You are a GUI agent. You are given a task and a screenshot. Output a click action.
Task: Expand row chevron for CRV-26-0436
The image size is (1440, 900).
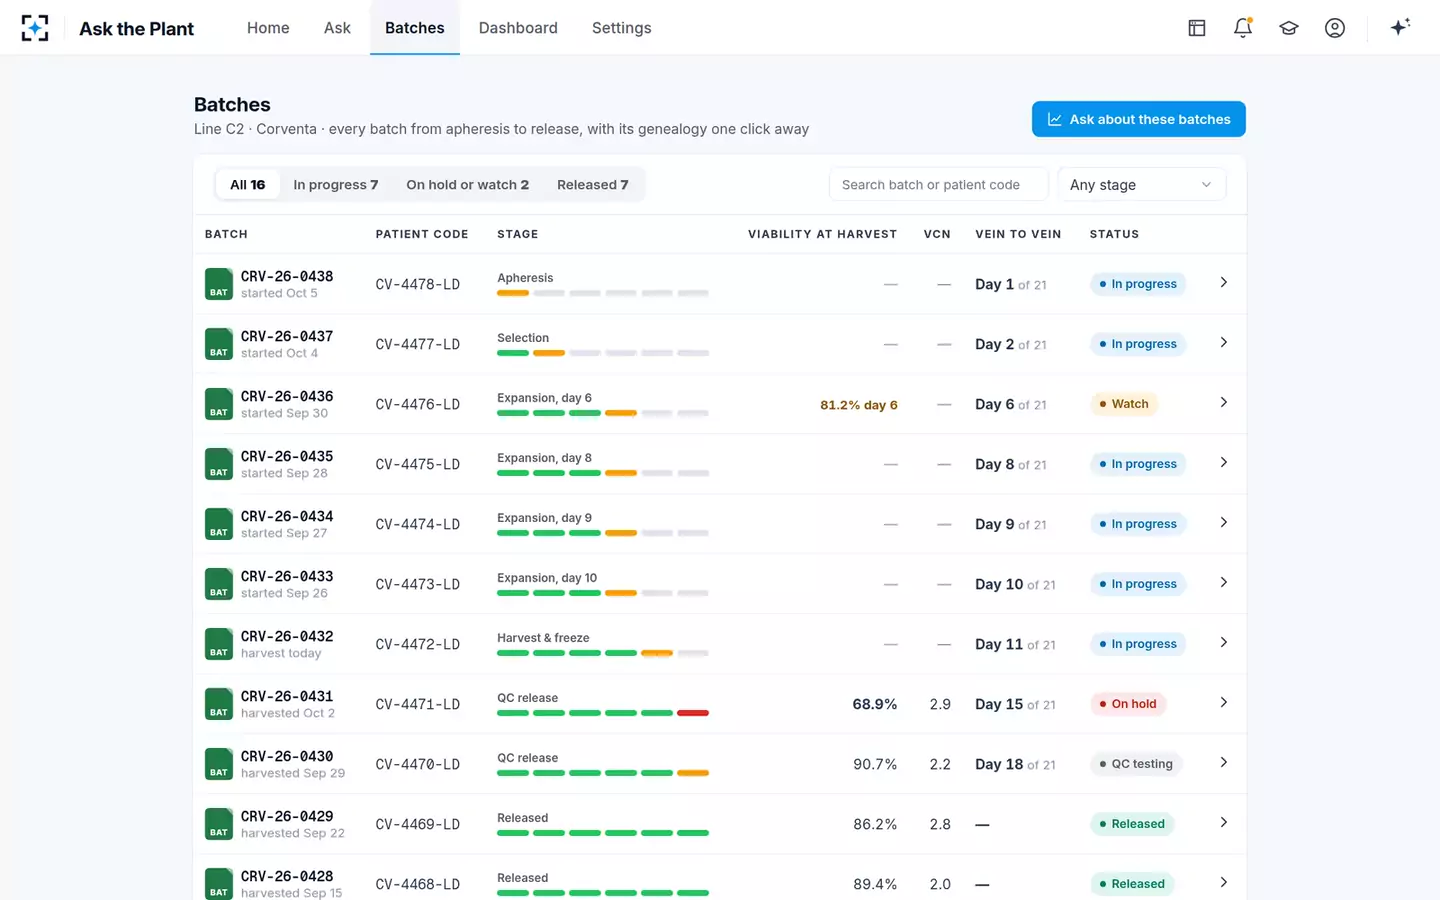pos(1223,403)
